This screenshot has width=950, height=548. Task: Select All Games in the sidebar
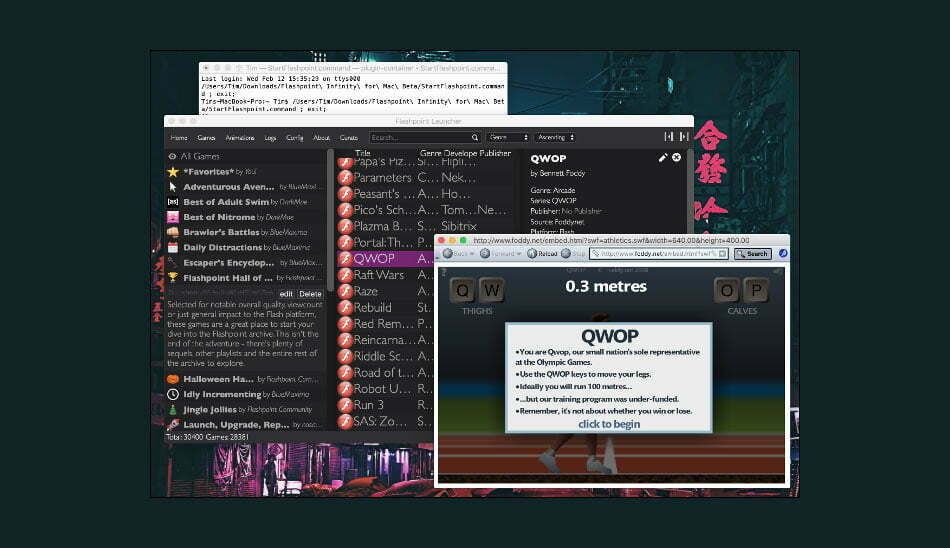pos(245,156)
